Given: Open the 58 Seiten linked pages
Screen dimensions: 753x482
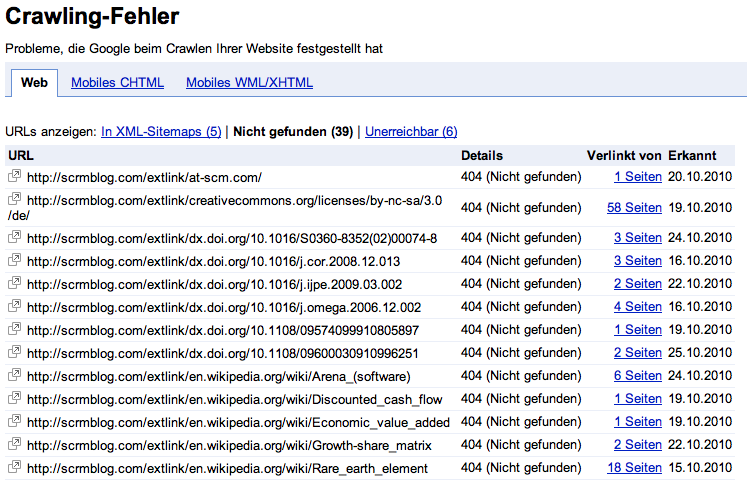Looking at the screenshot, I should 634,208.
